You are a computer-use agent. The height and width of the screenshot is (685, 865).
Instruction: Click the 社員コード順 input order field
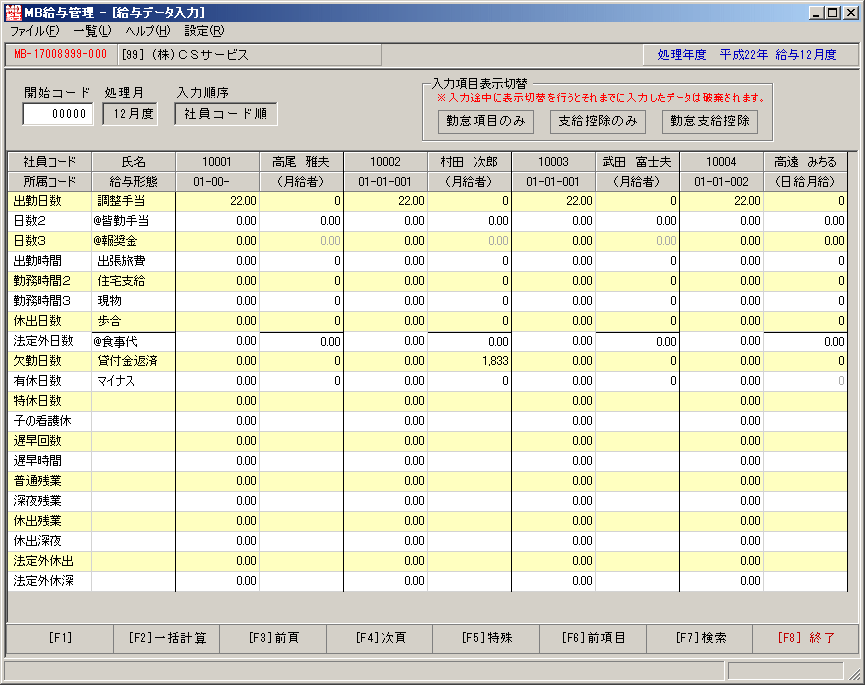pos(226,114)
